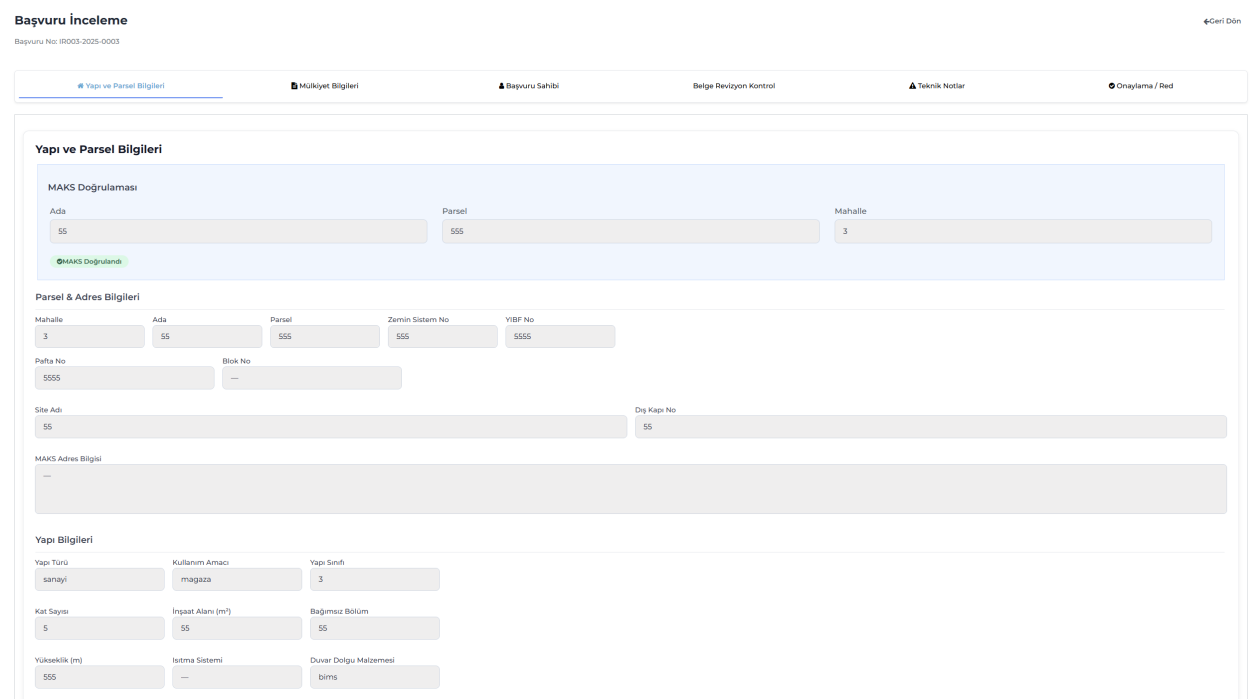Switch to the Başvuru Sahibi tab
Image resolution: width=1259 pixels, height=699 pixels.
click(x=528, y=86)
